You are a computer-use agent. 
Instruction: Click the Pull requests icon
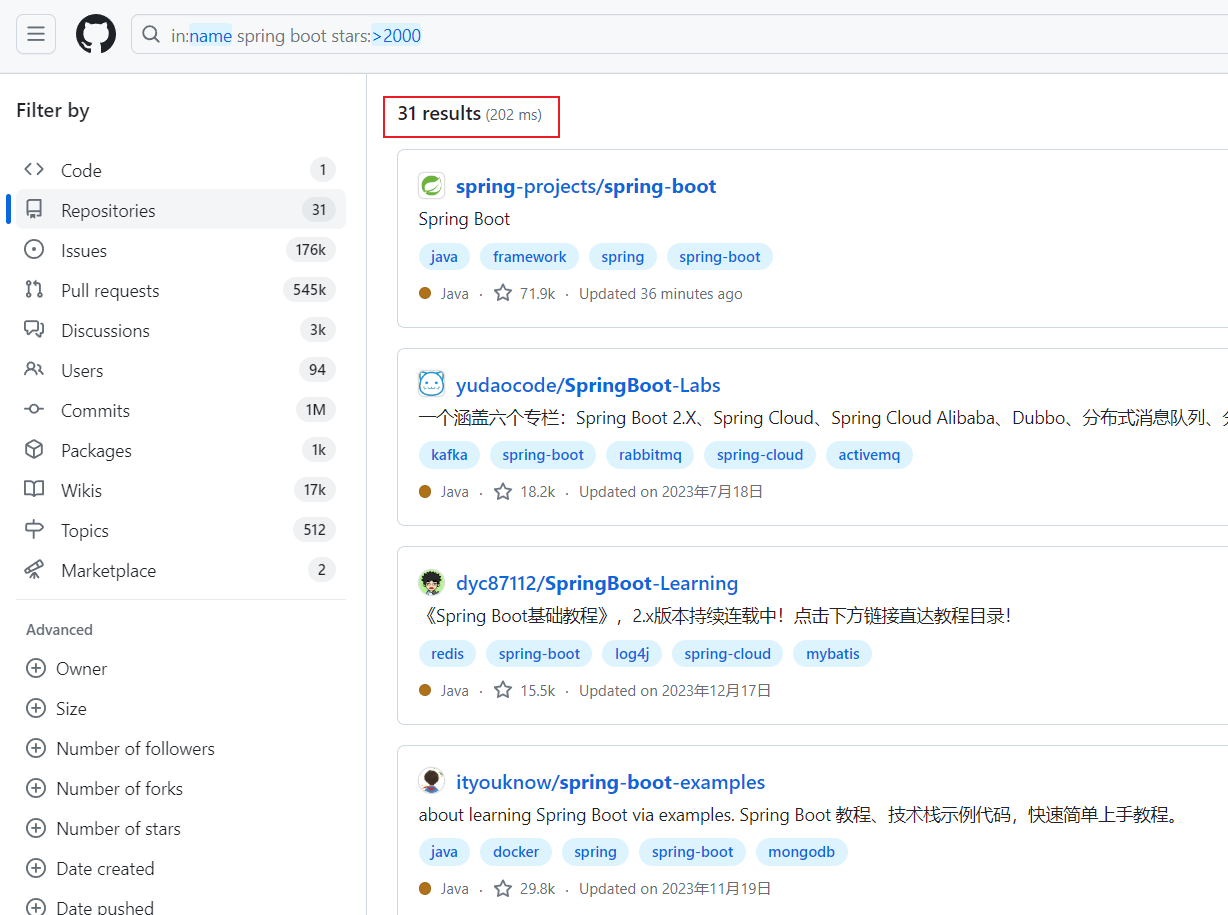pyautogui.click(x=34, y=290)
